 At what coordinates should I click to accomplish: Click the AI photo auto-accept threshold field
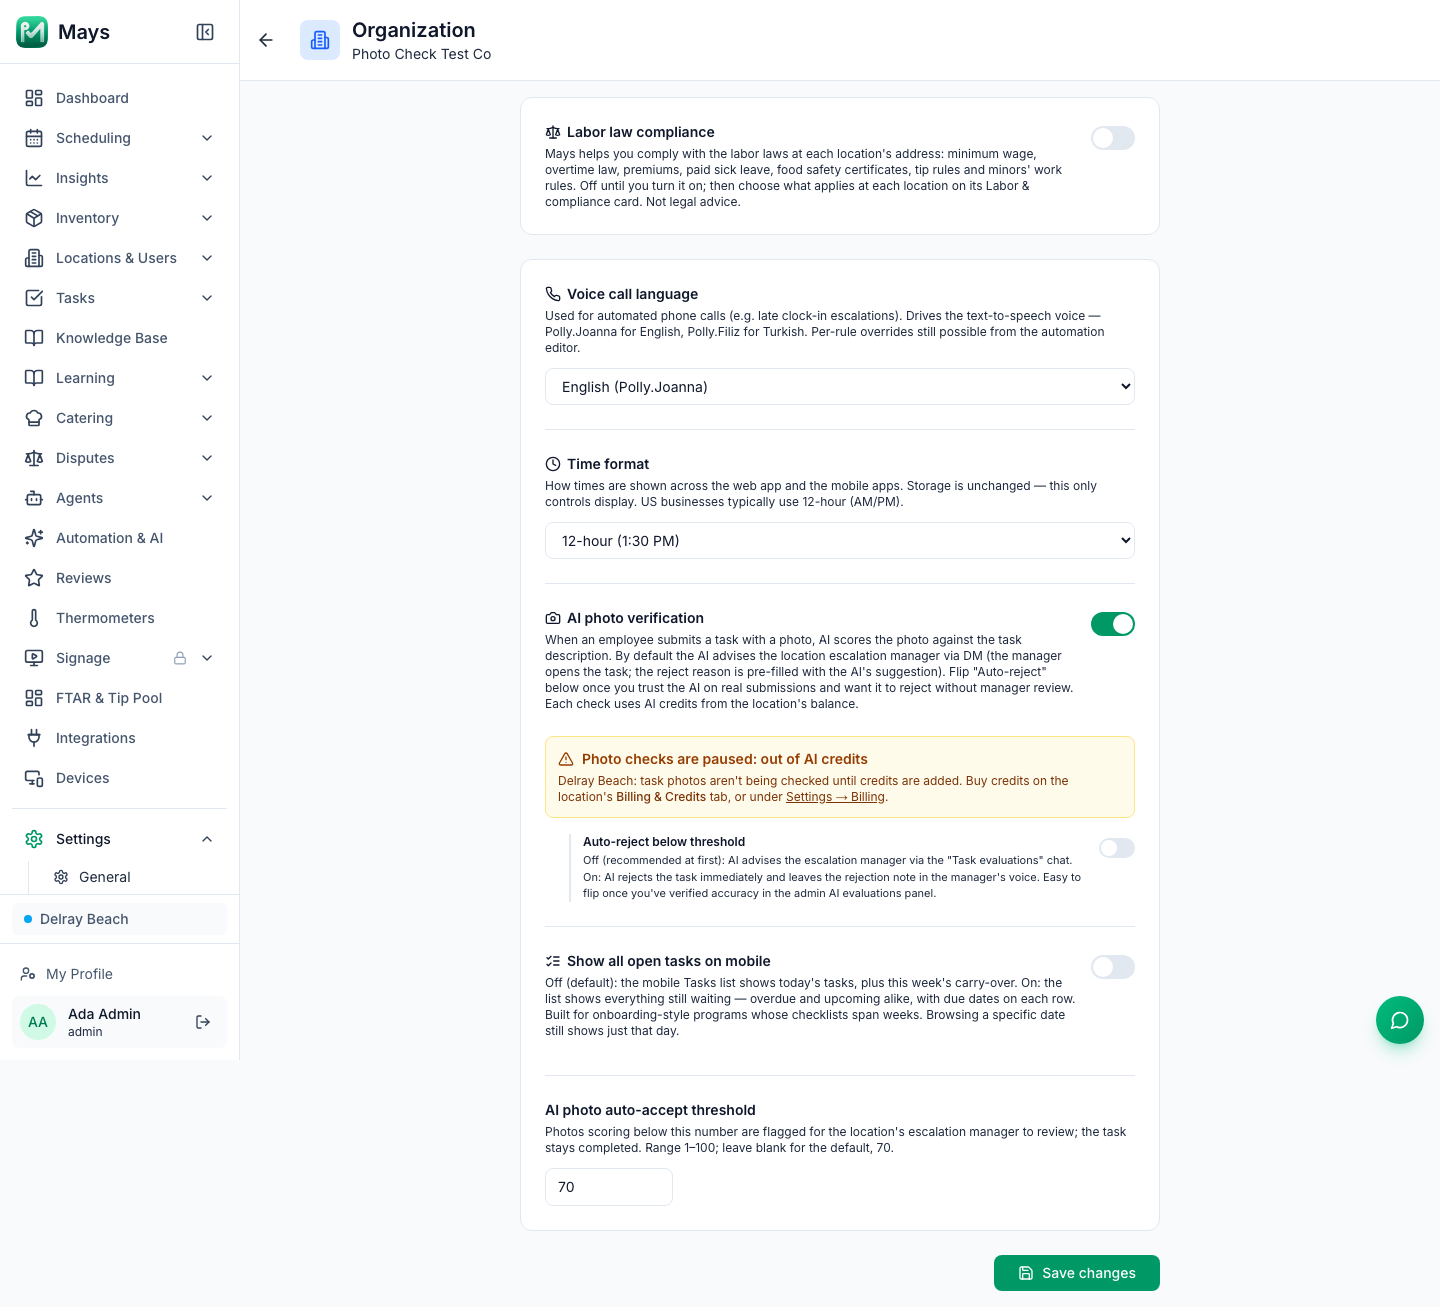coord(609,1187)
